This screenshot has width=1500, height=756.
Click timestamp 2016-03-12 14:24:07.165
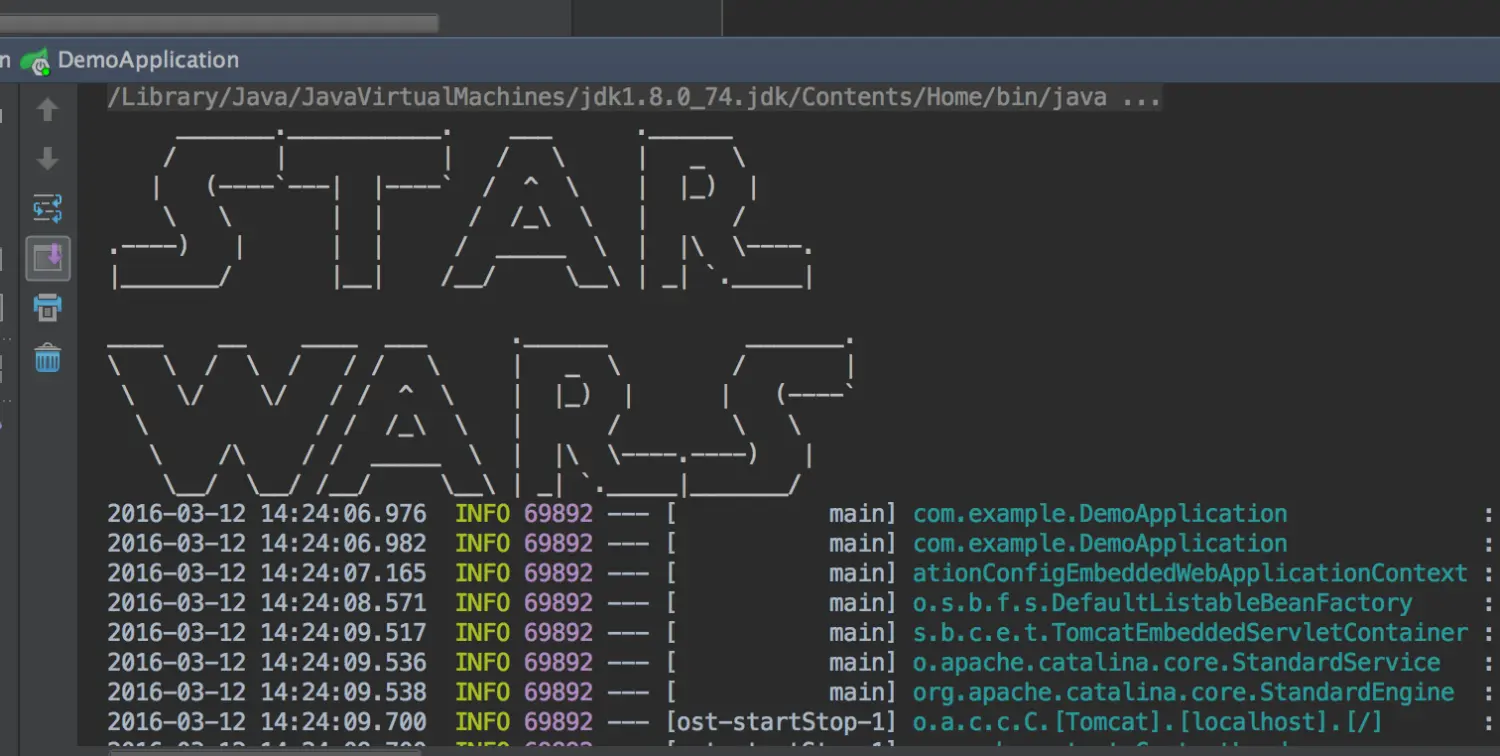pos(267,574)
